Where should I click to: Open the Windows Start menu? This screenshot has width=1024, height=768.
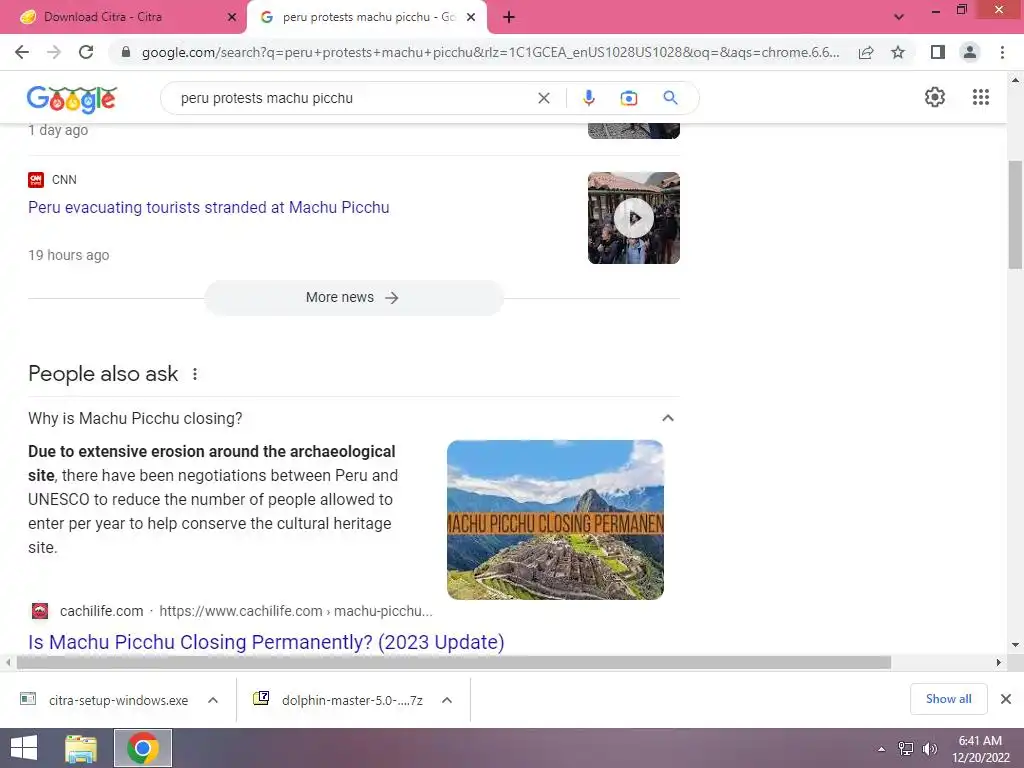[24, 748]
